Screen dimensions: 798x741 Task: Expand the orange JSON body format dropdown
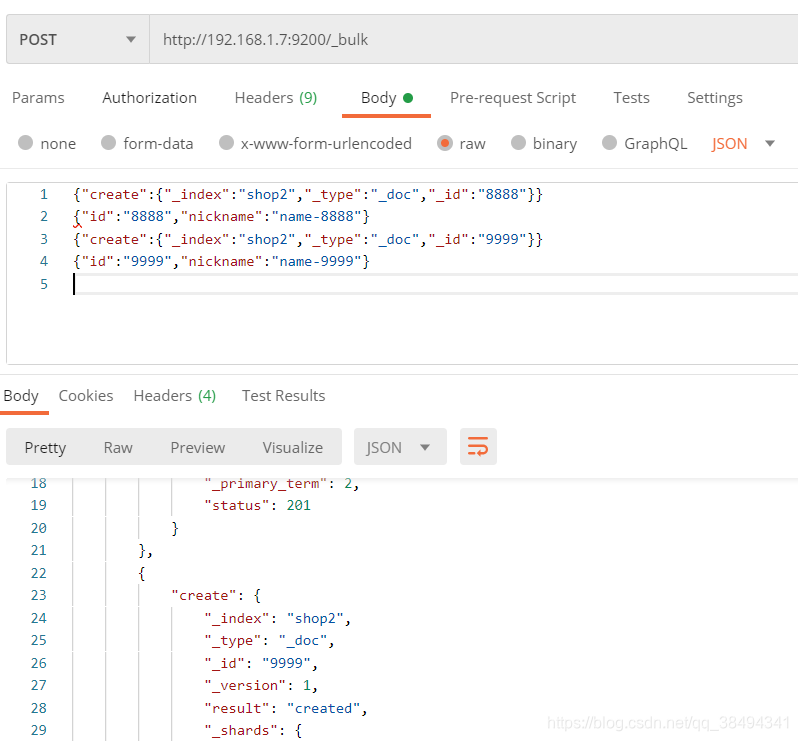[743, 143]
